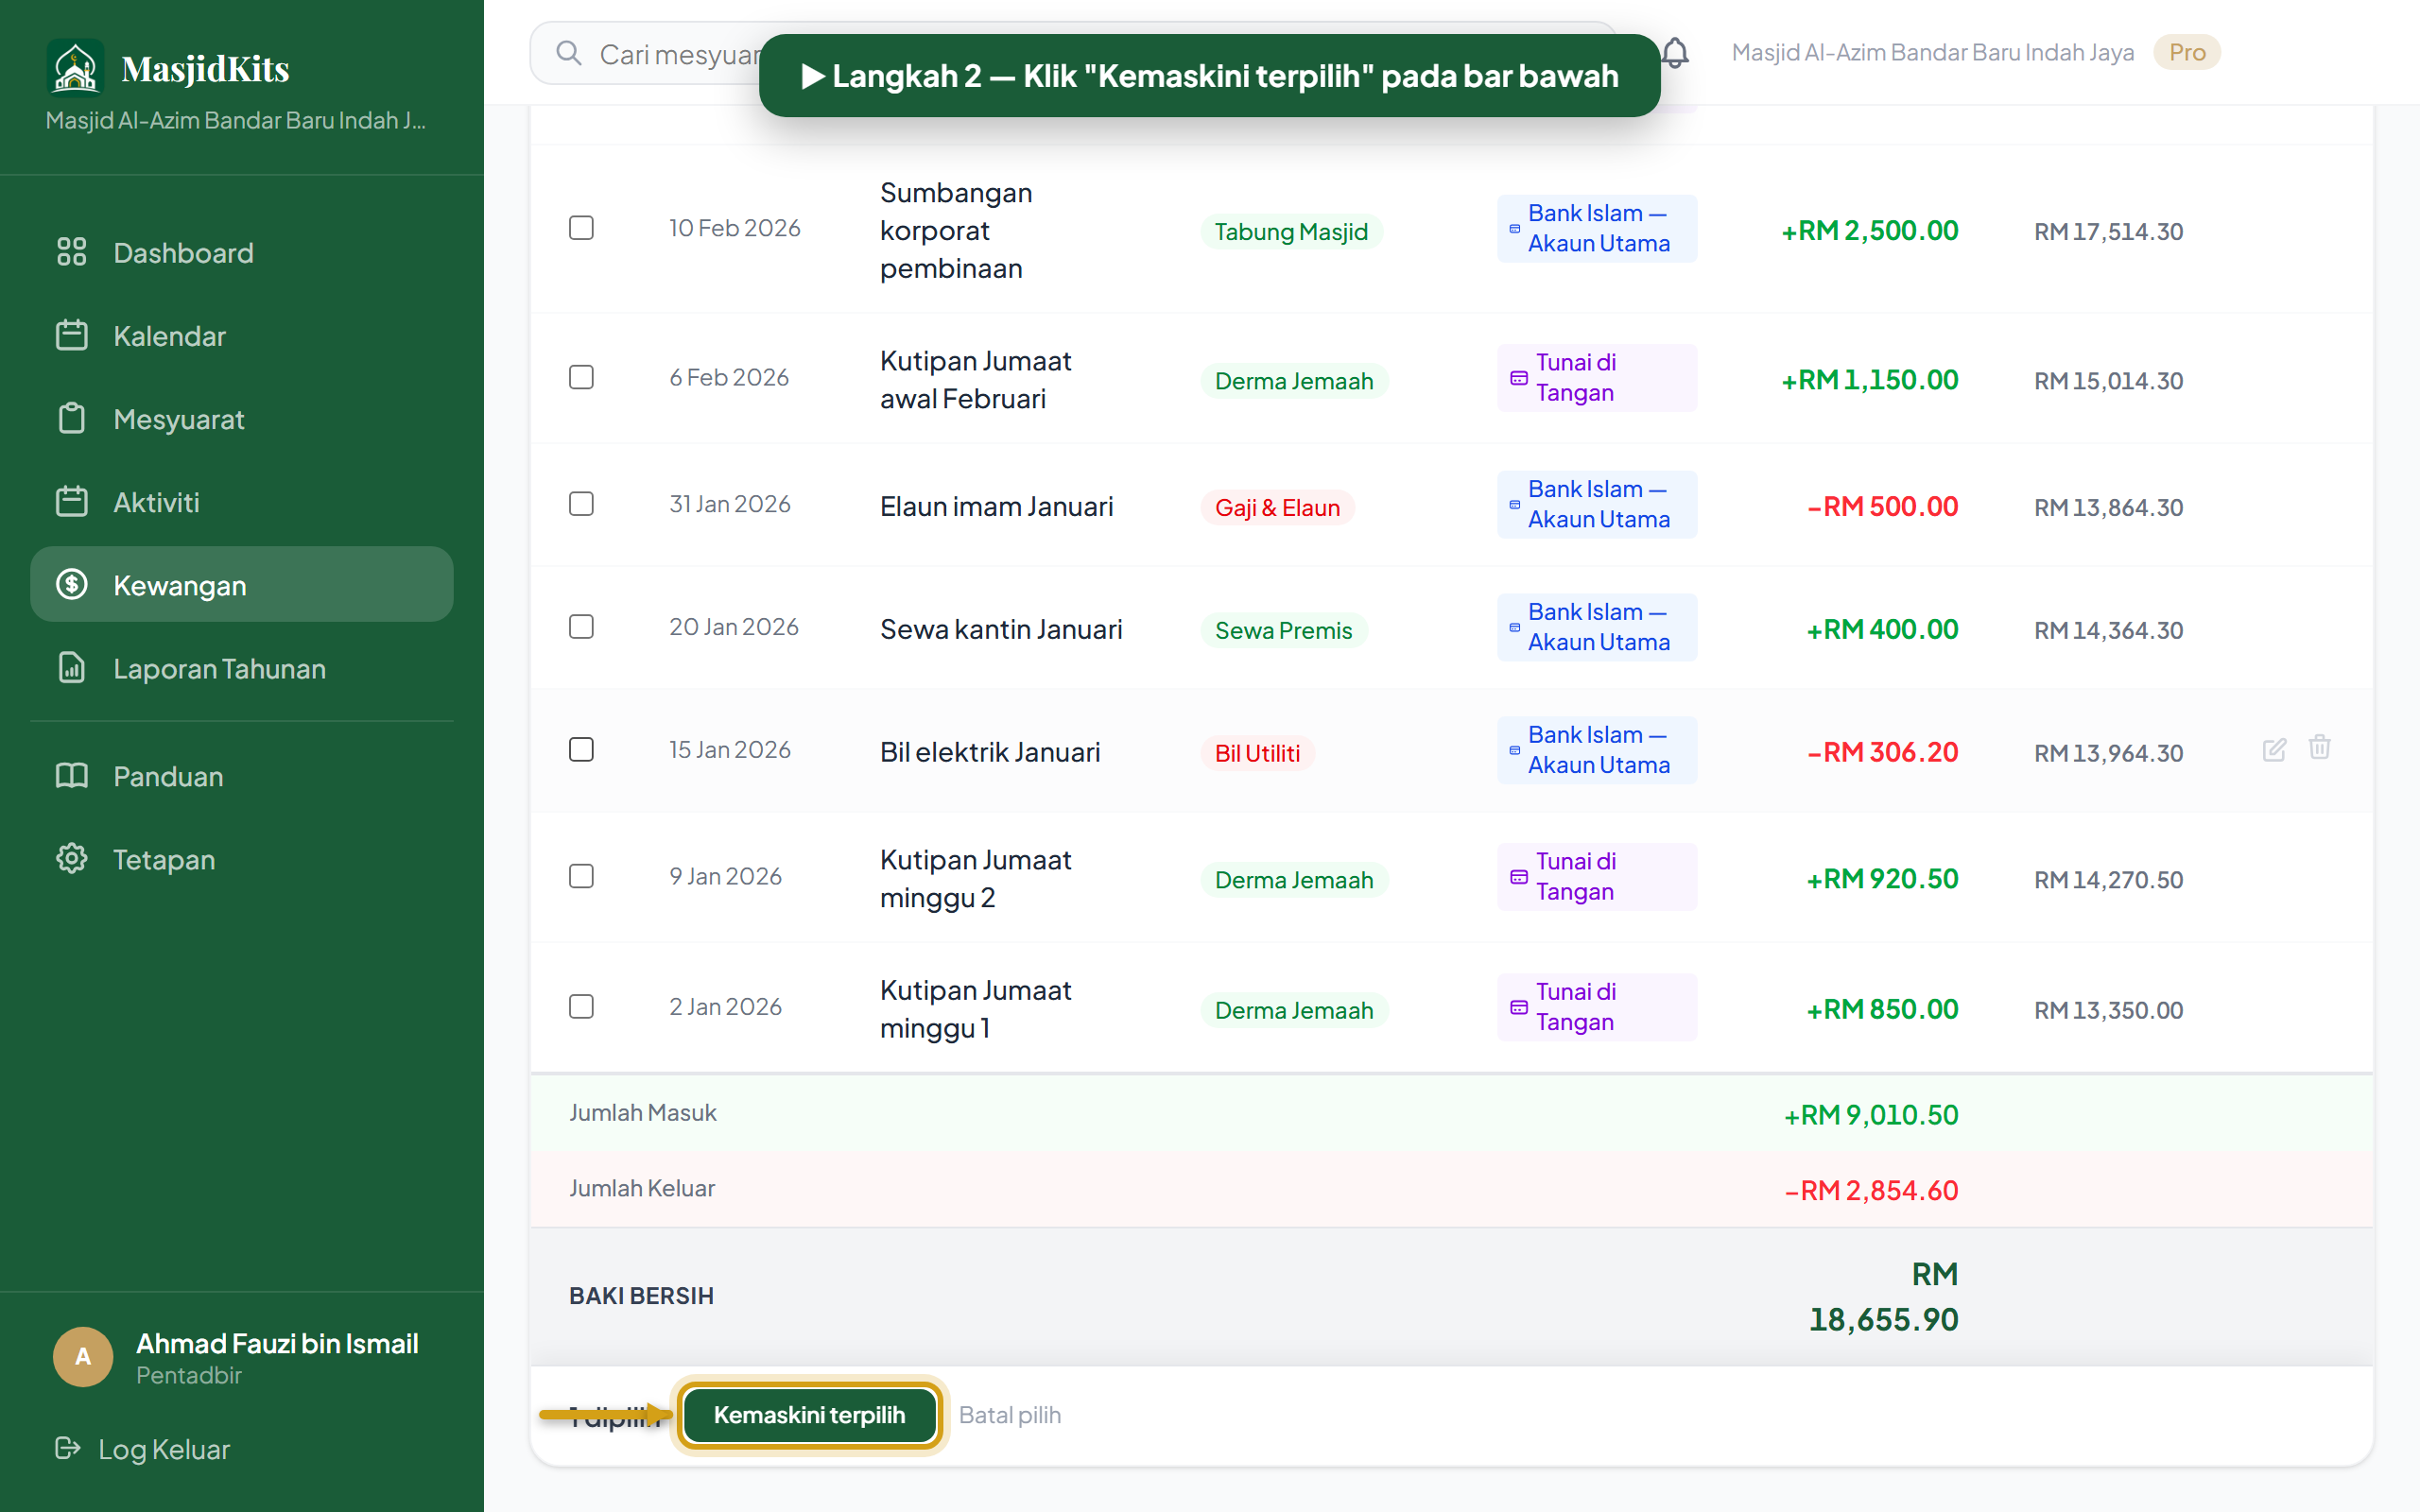Screen dimensions: 2420x1512
Task: Click the Mesyuarat clipboard icon
Action: point(71,418)
